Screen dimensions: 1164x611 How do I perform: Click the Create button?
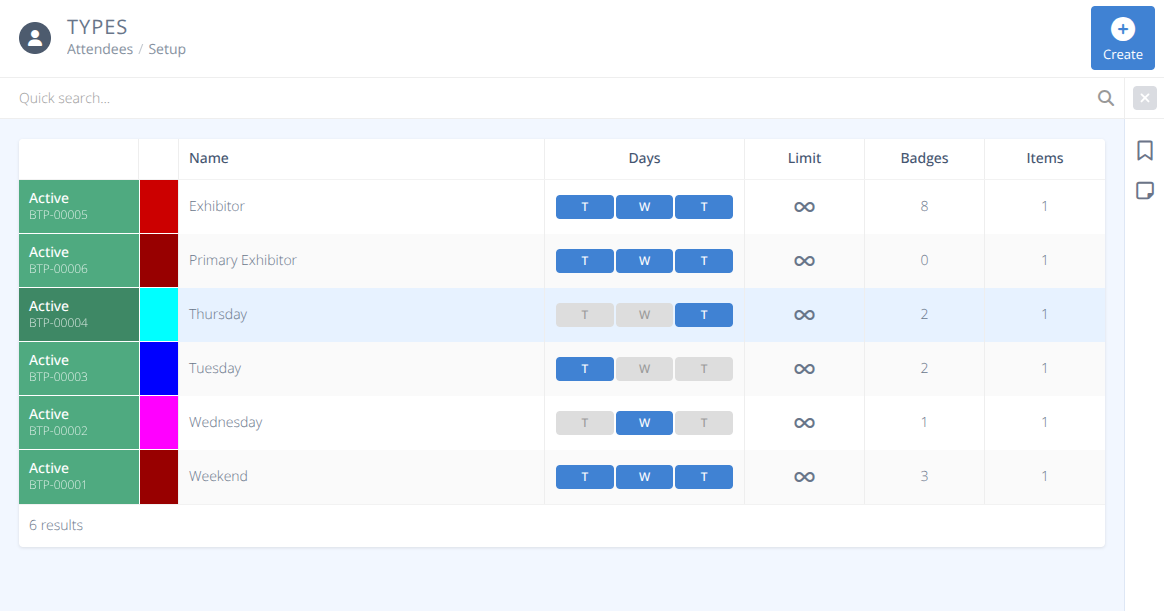click(1122, 38)
